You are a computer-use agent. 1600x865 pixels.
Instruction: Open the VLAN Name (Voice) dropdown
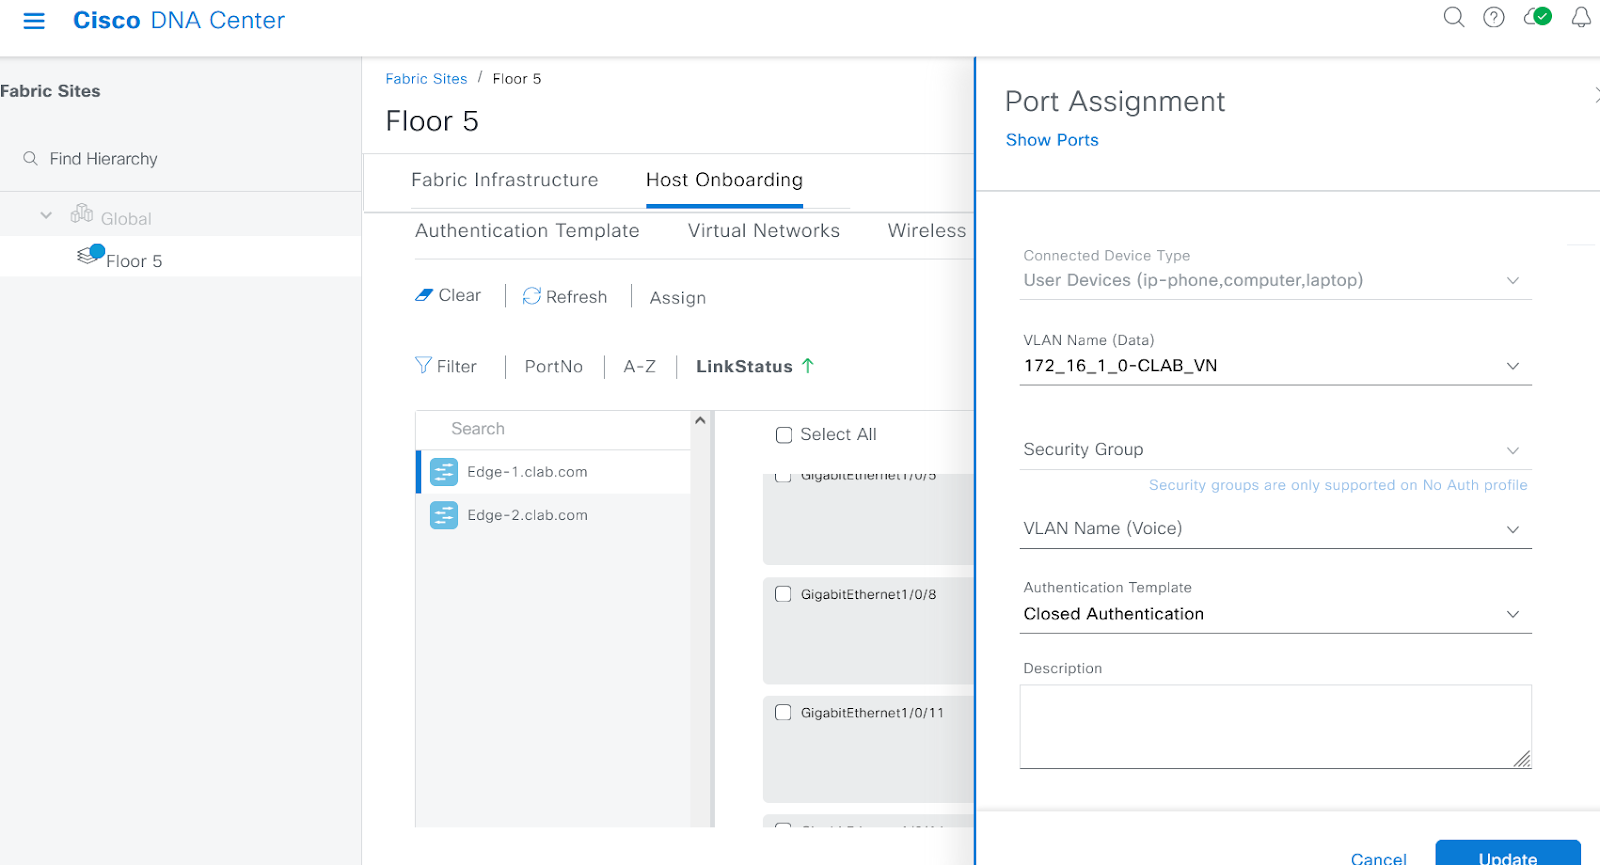click(1275, 529)
